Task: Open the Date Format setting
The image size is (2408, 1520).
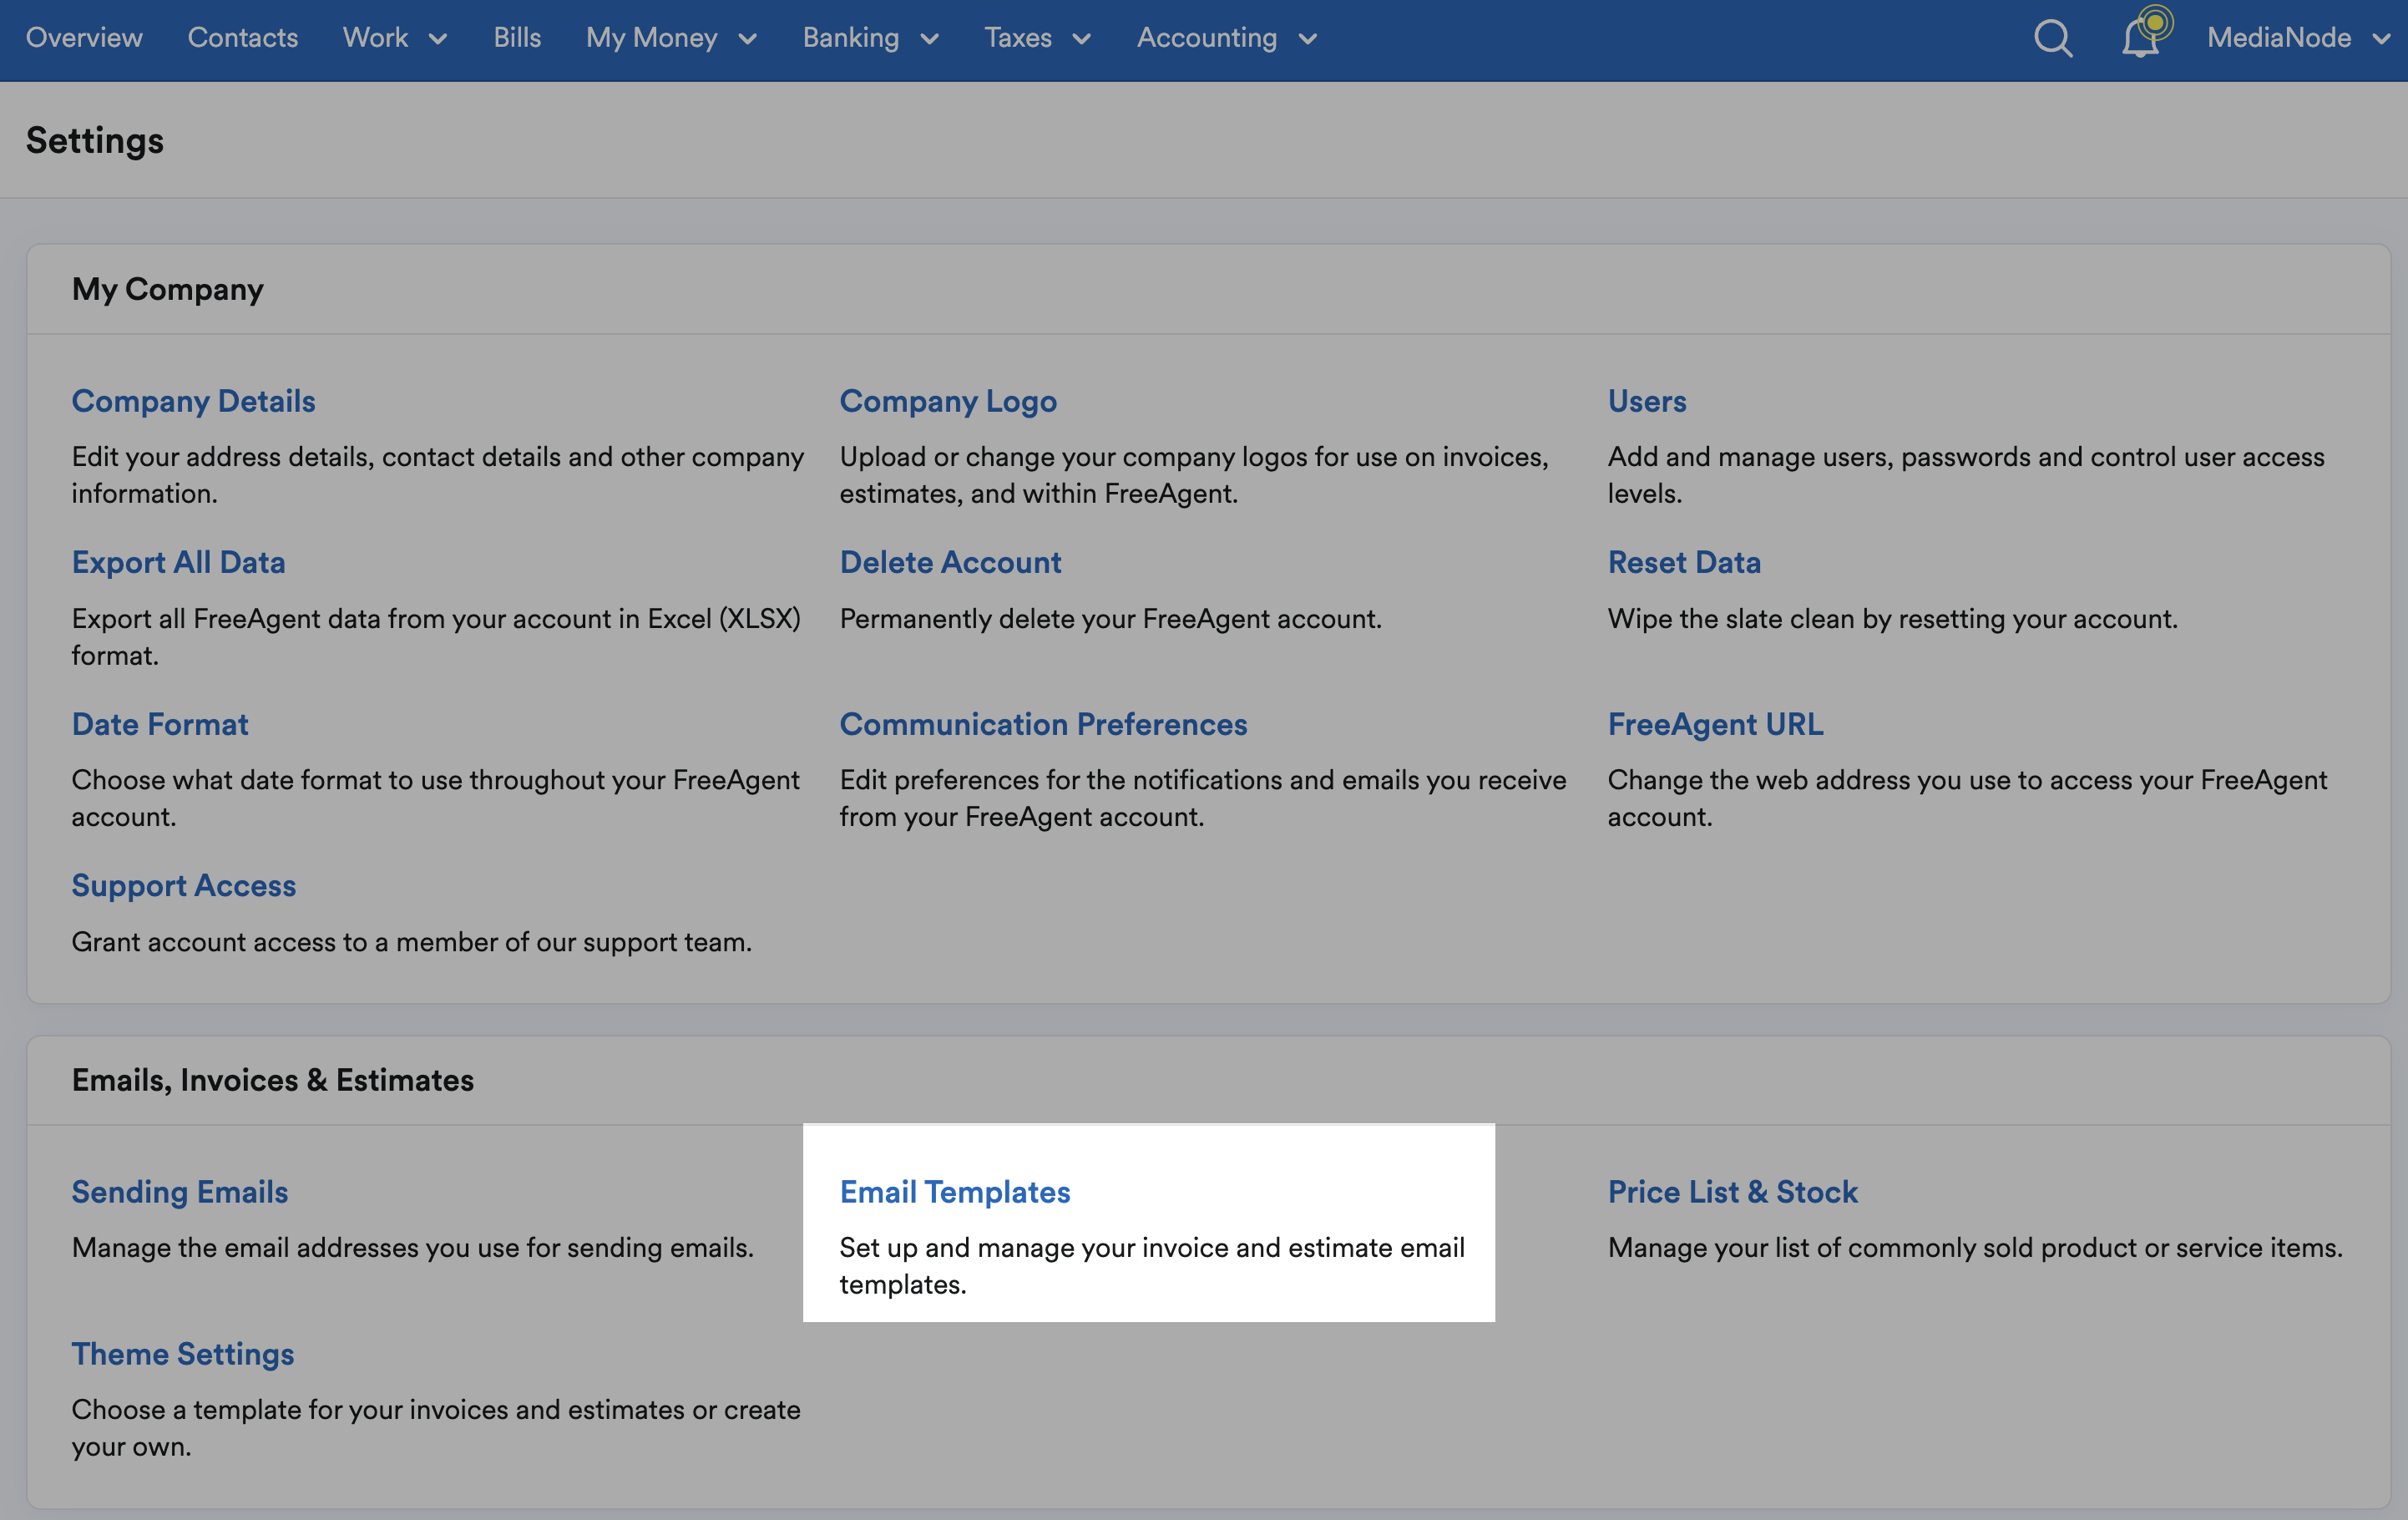Action: click(160, 724)
